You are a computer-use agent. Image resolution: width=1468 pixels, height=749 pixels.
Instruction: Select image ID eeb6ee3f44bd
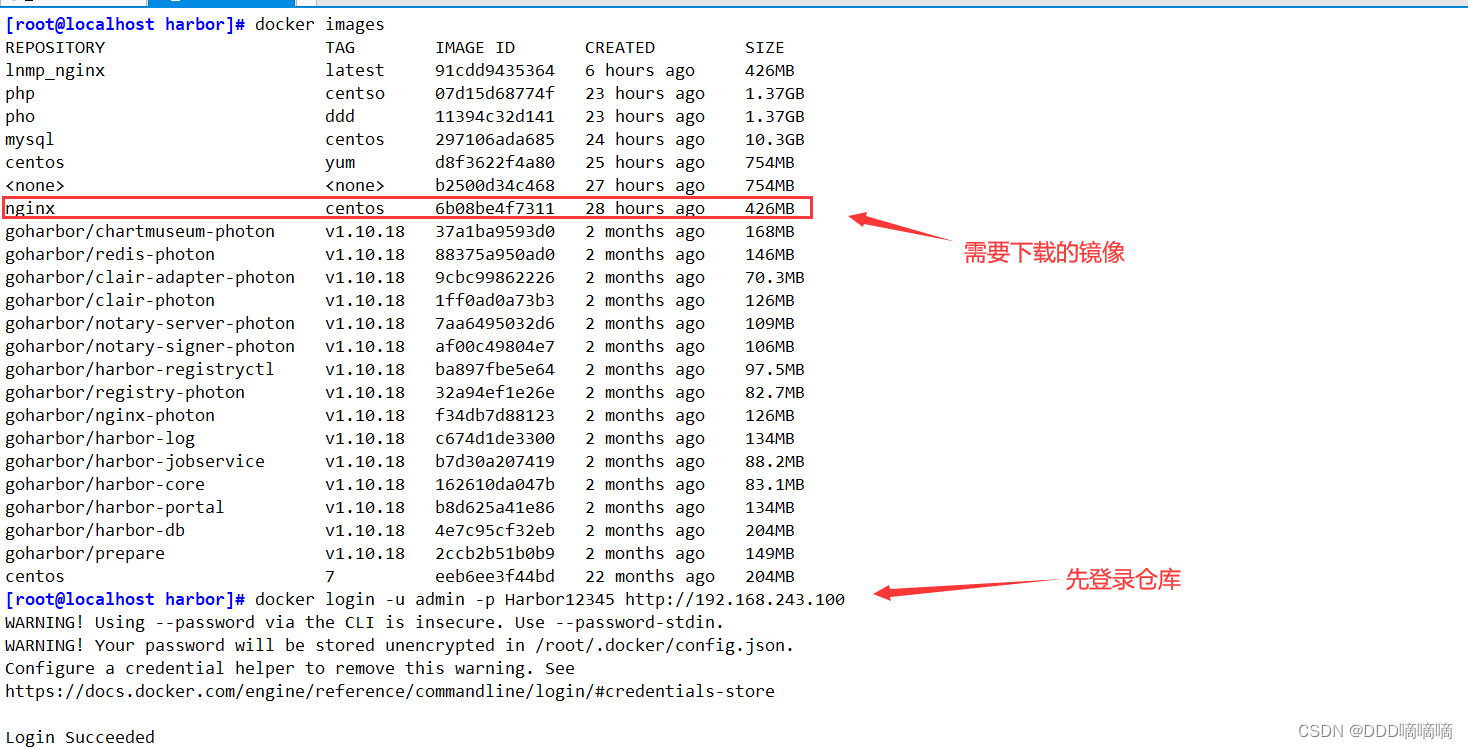pyautogui.click(x=495, y=576)
